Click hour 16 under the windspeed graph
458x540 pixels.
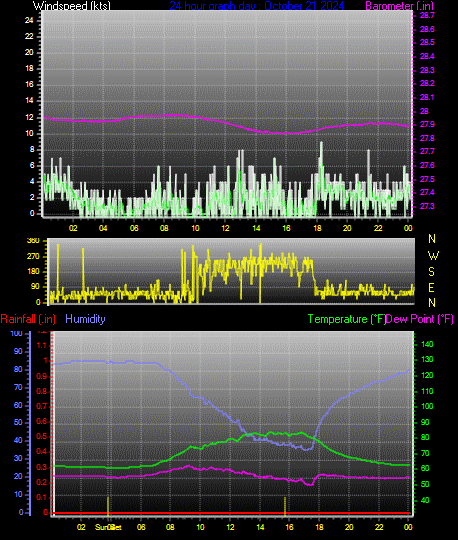(287, 228)
